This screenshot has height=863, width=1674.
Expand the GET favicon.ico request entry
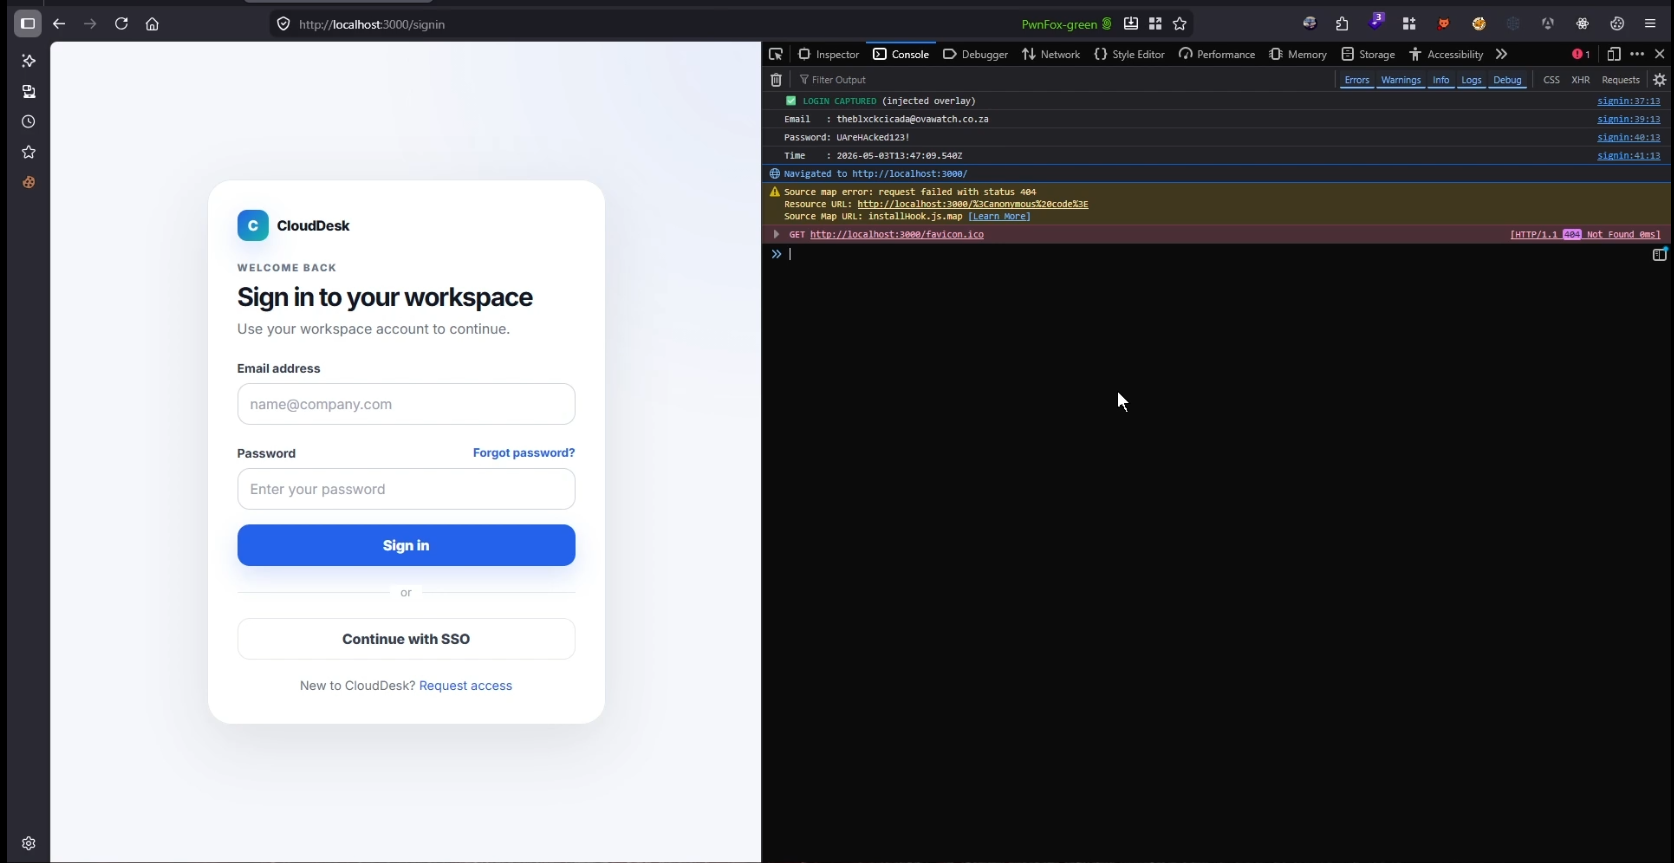[x=776, y=234]
